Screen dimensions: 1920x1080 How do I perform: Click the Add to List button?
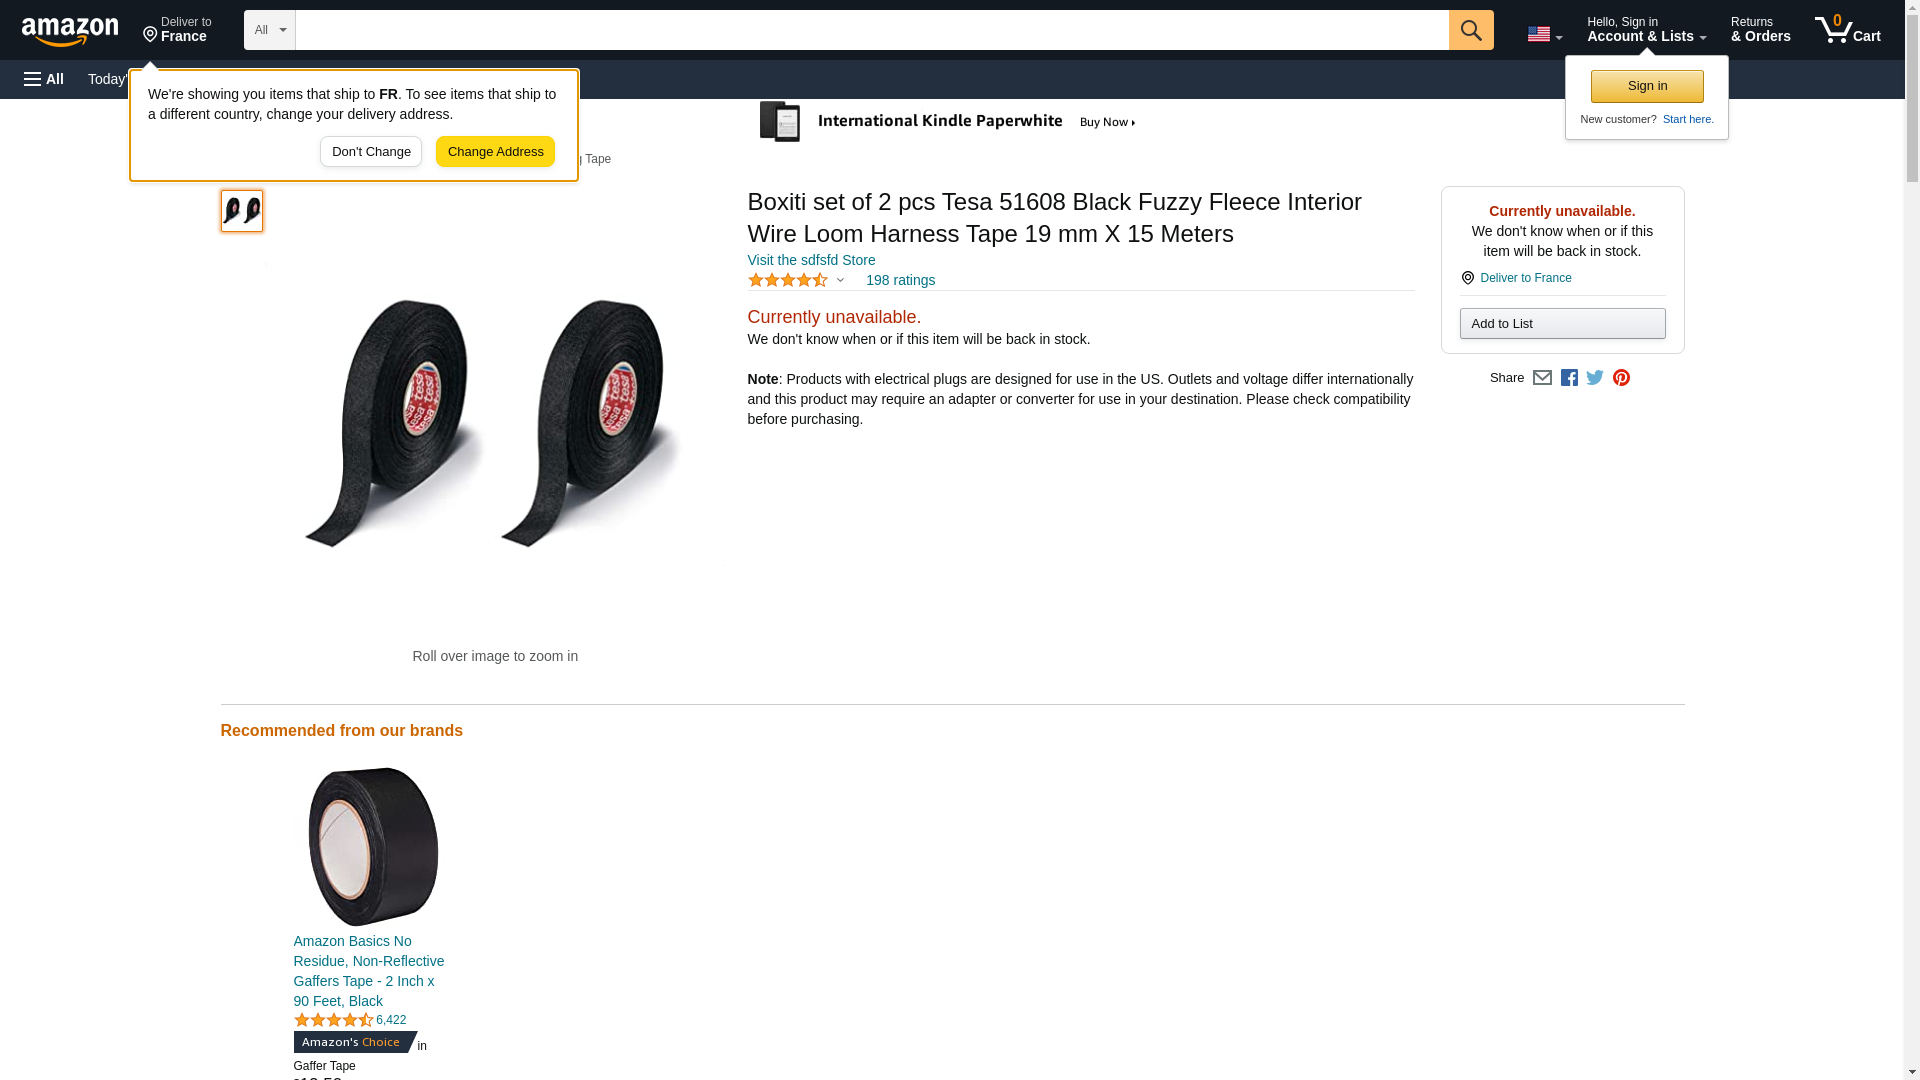[1562, 324]
